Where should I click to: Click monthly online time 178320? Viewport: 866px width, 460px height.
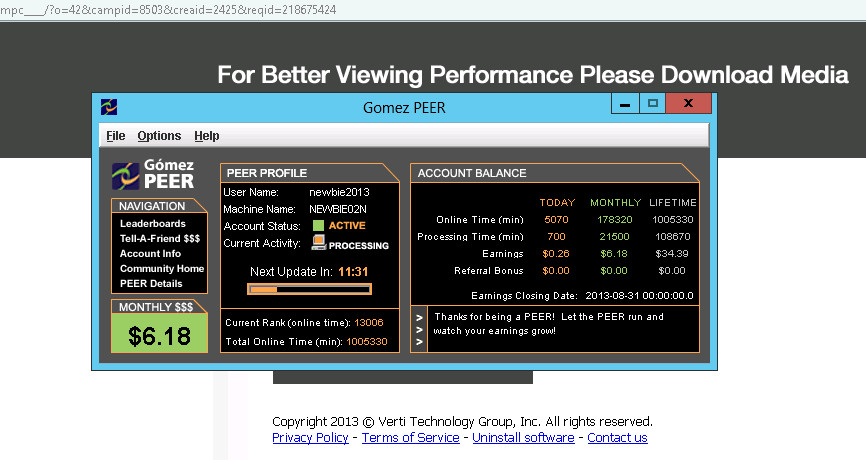click(x=614, y=219)
